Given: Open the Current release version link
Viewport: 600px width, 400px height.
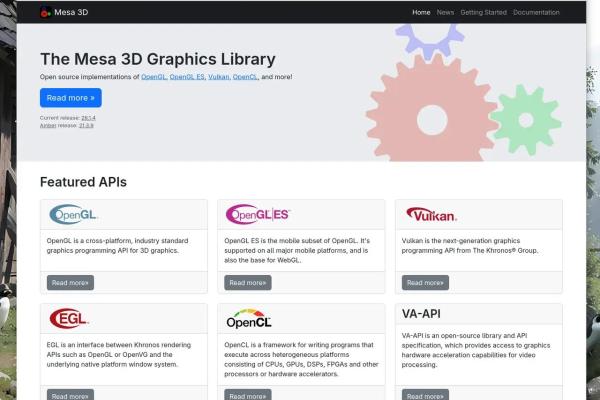Looking at the screenshot, I should (x=88, y=118).
